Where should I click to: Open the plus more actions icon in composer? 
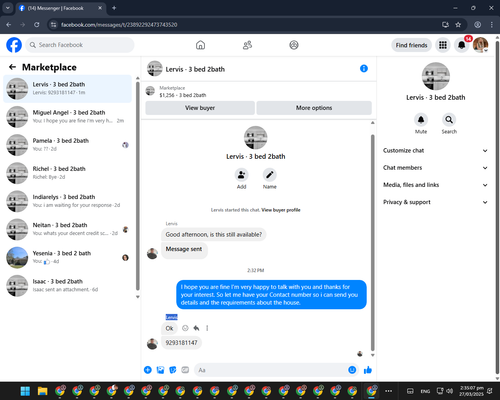click(x=148, y=370)
